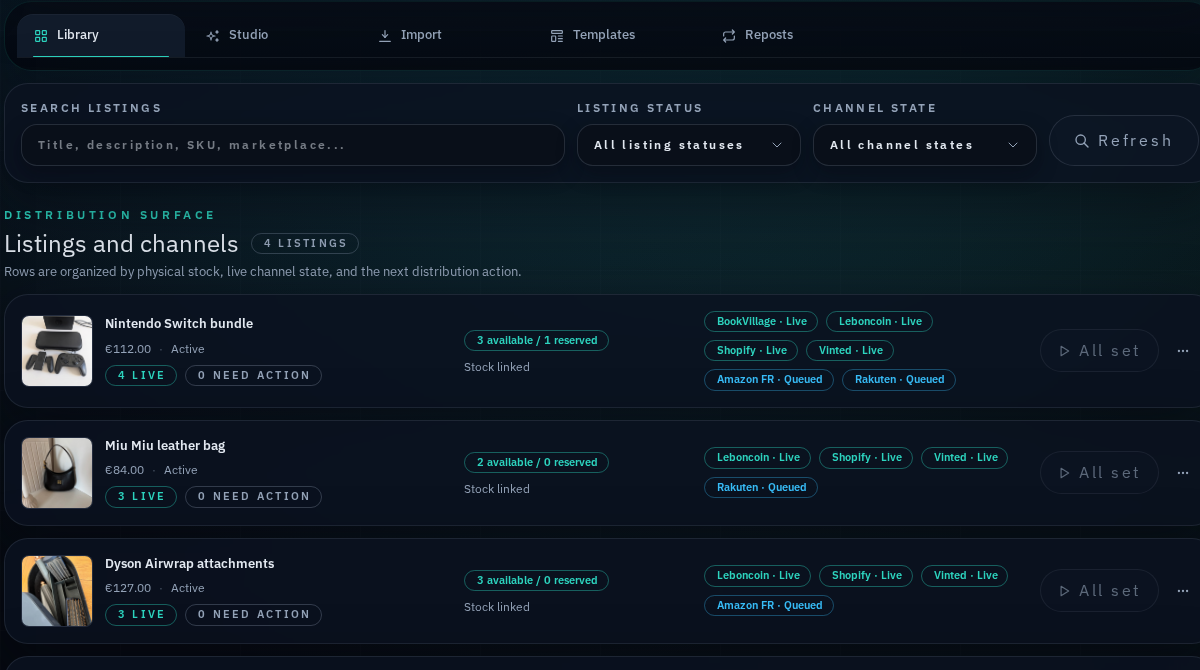1200x670 pixels.
Task: Click Nintendo's Rakuten · Queued chip
Action: (899, 380)
